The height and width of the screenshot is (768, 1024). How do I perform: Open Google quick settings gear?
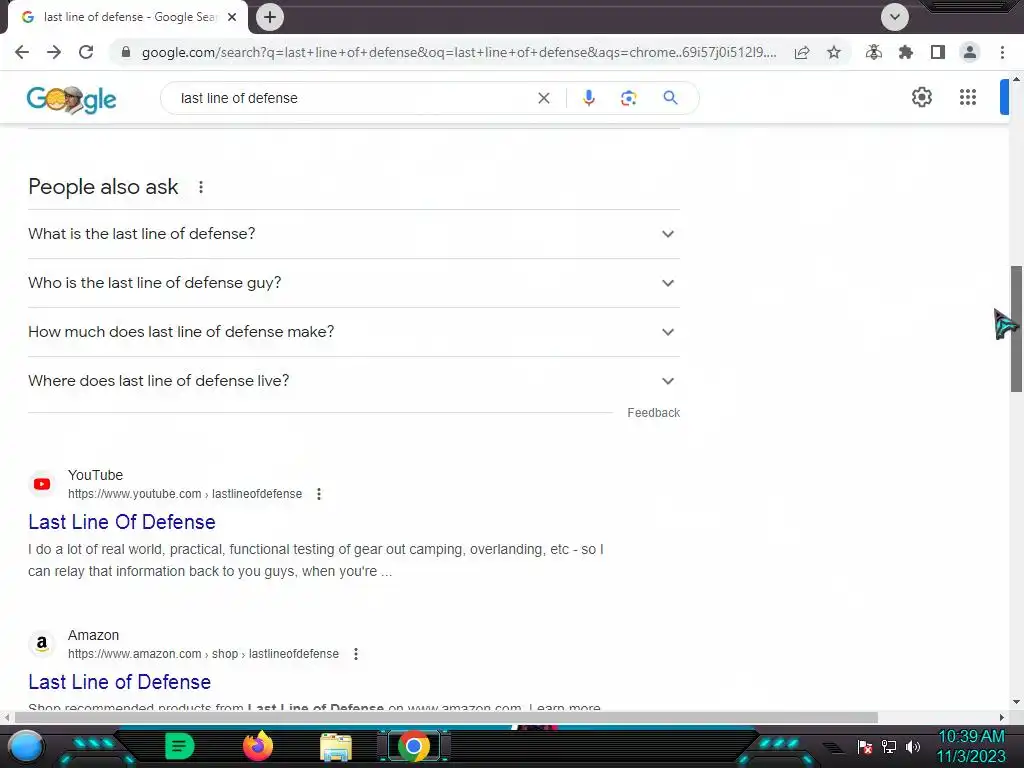[x=921, y=97]
